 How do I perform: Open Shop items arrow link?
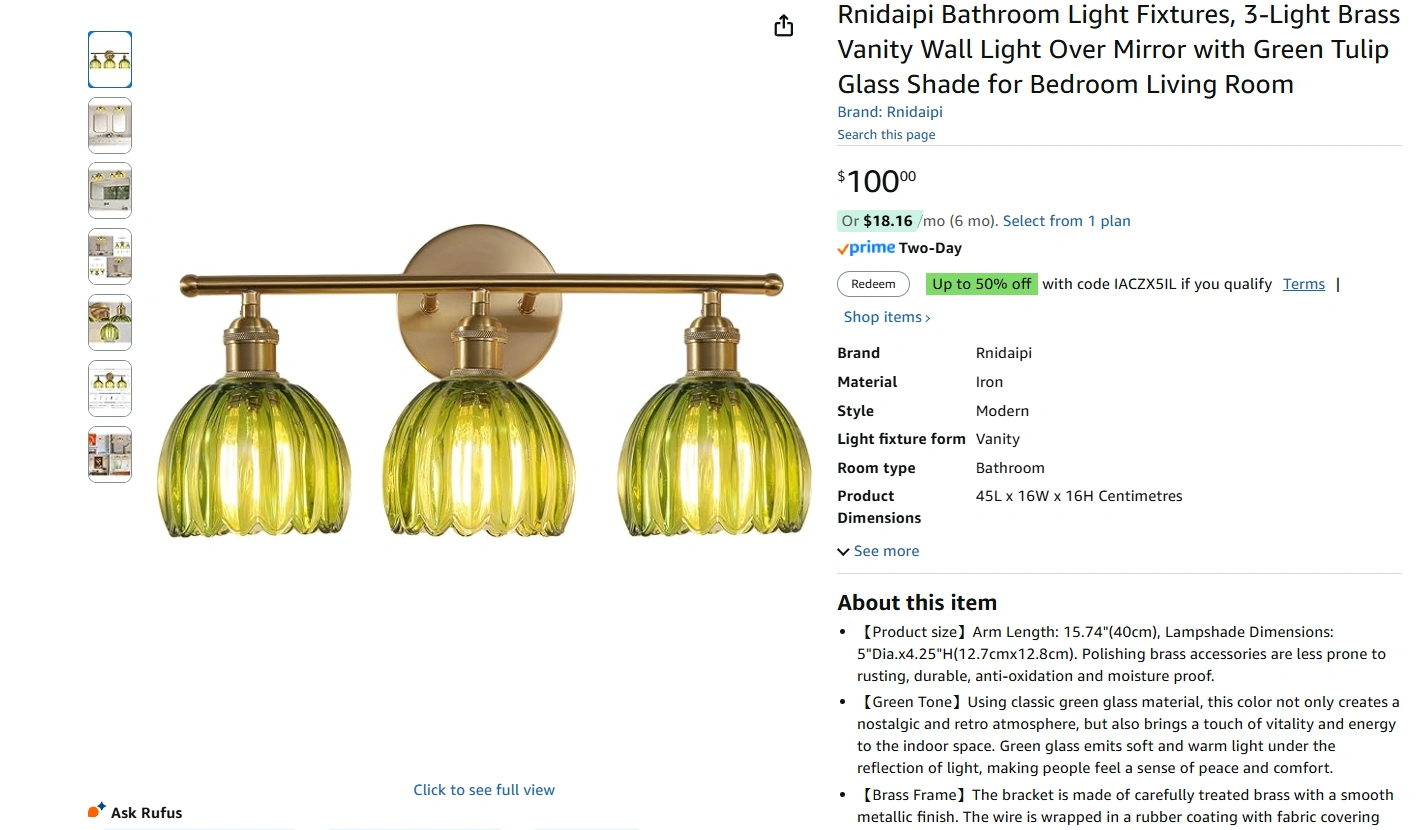887,317
